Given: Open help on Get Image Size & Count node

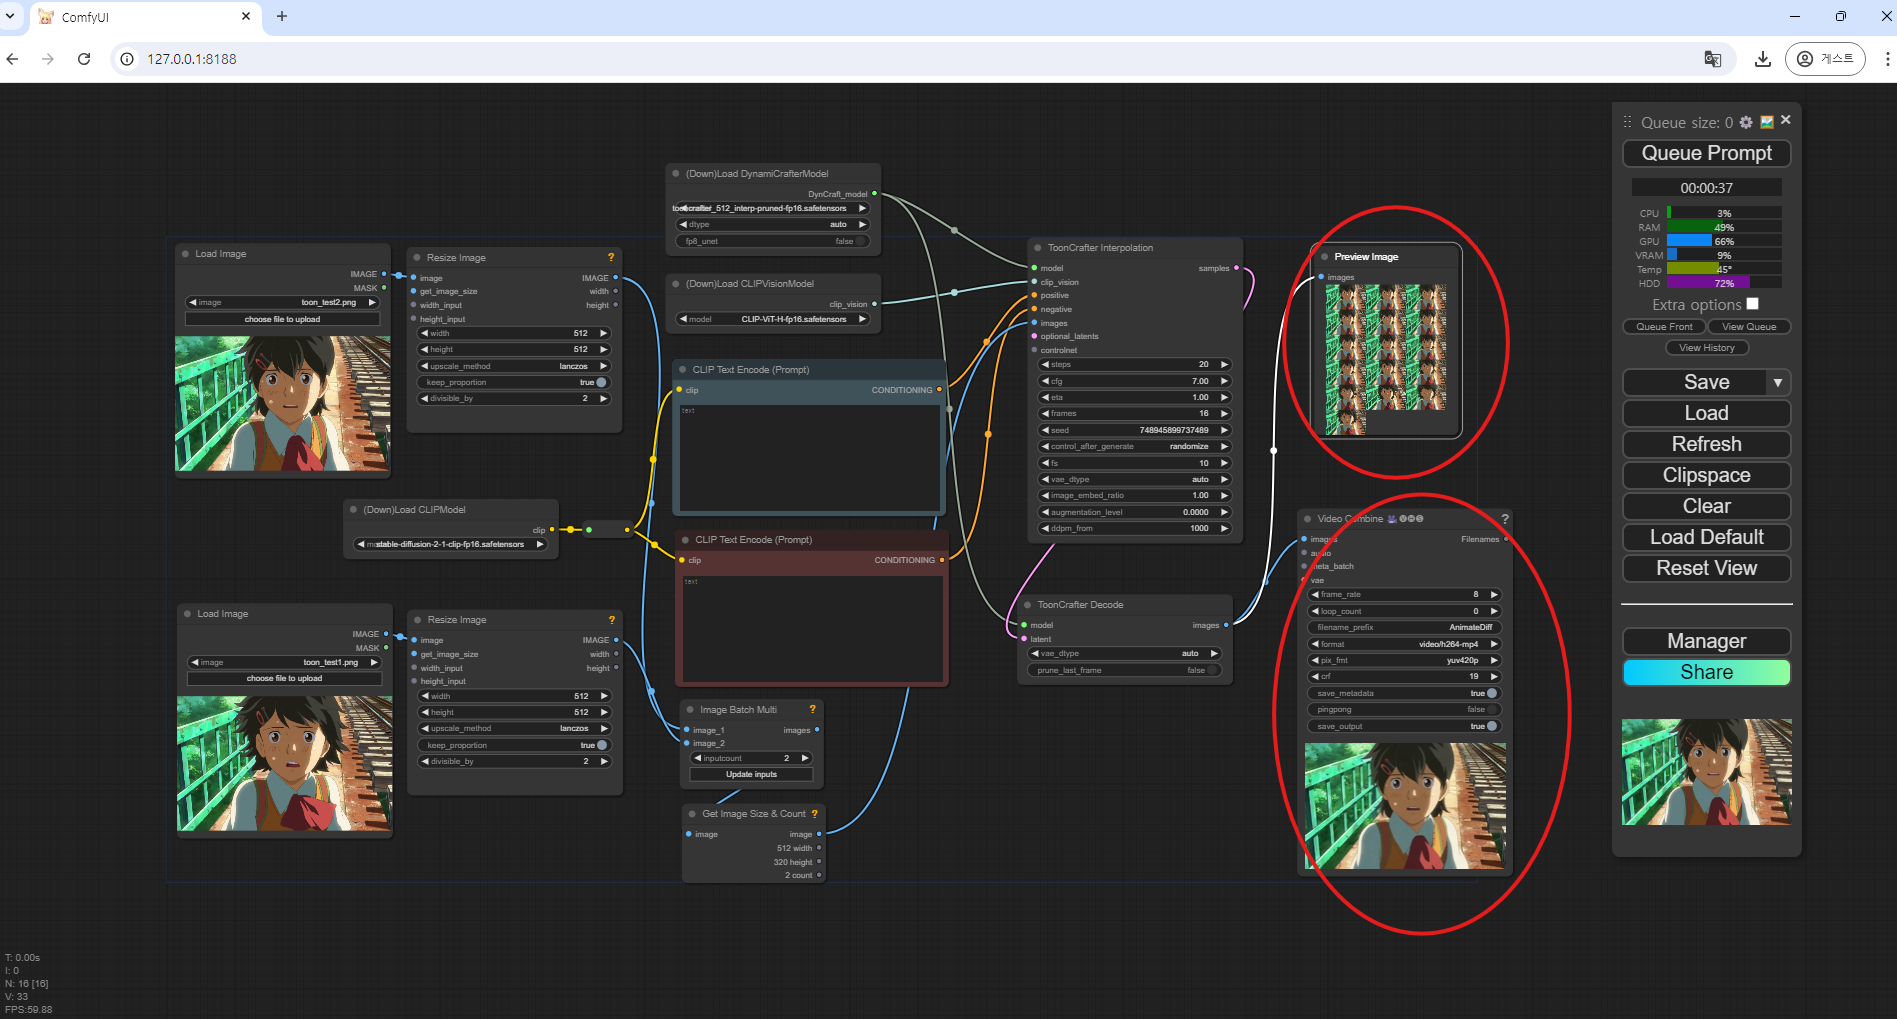Looking at the screenshot, I should [x=814, y=814].
